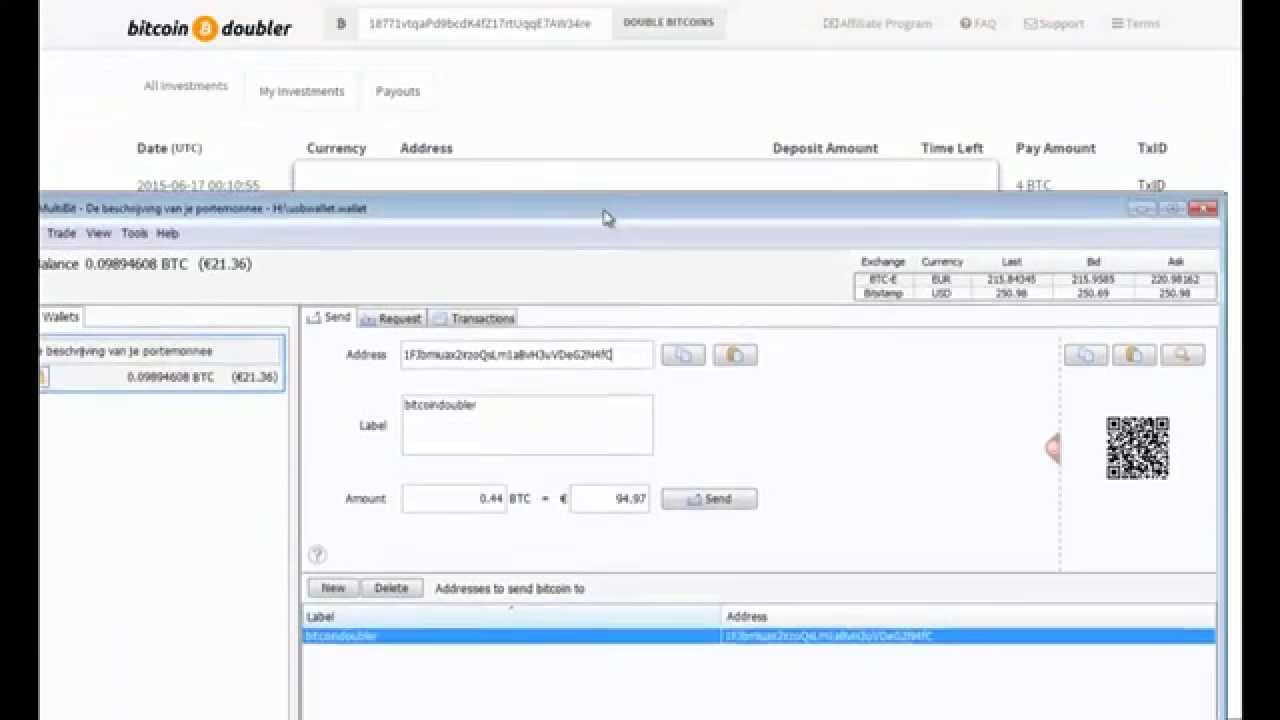Click the QR copy button above QR code
Image resolution: width=1280 pixels, height=720 pixels.
pos(1086,355)
